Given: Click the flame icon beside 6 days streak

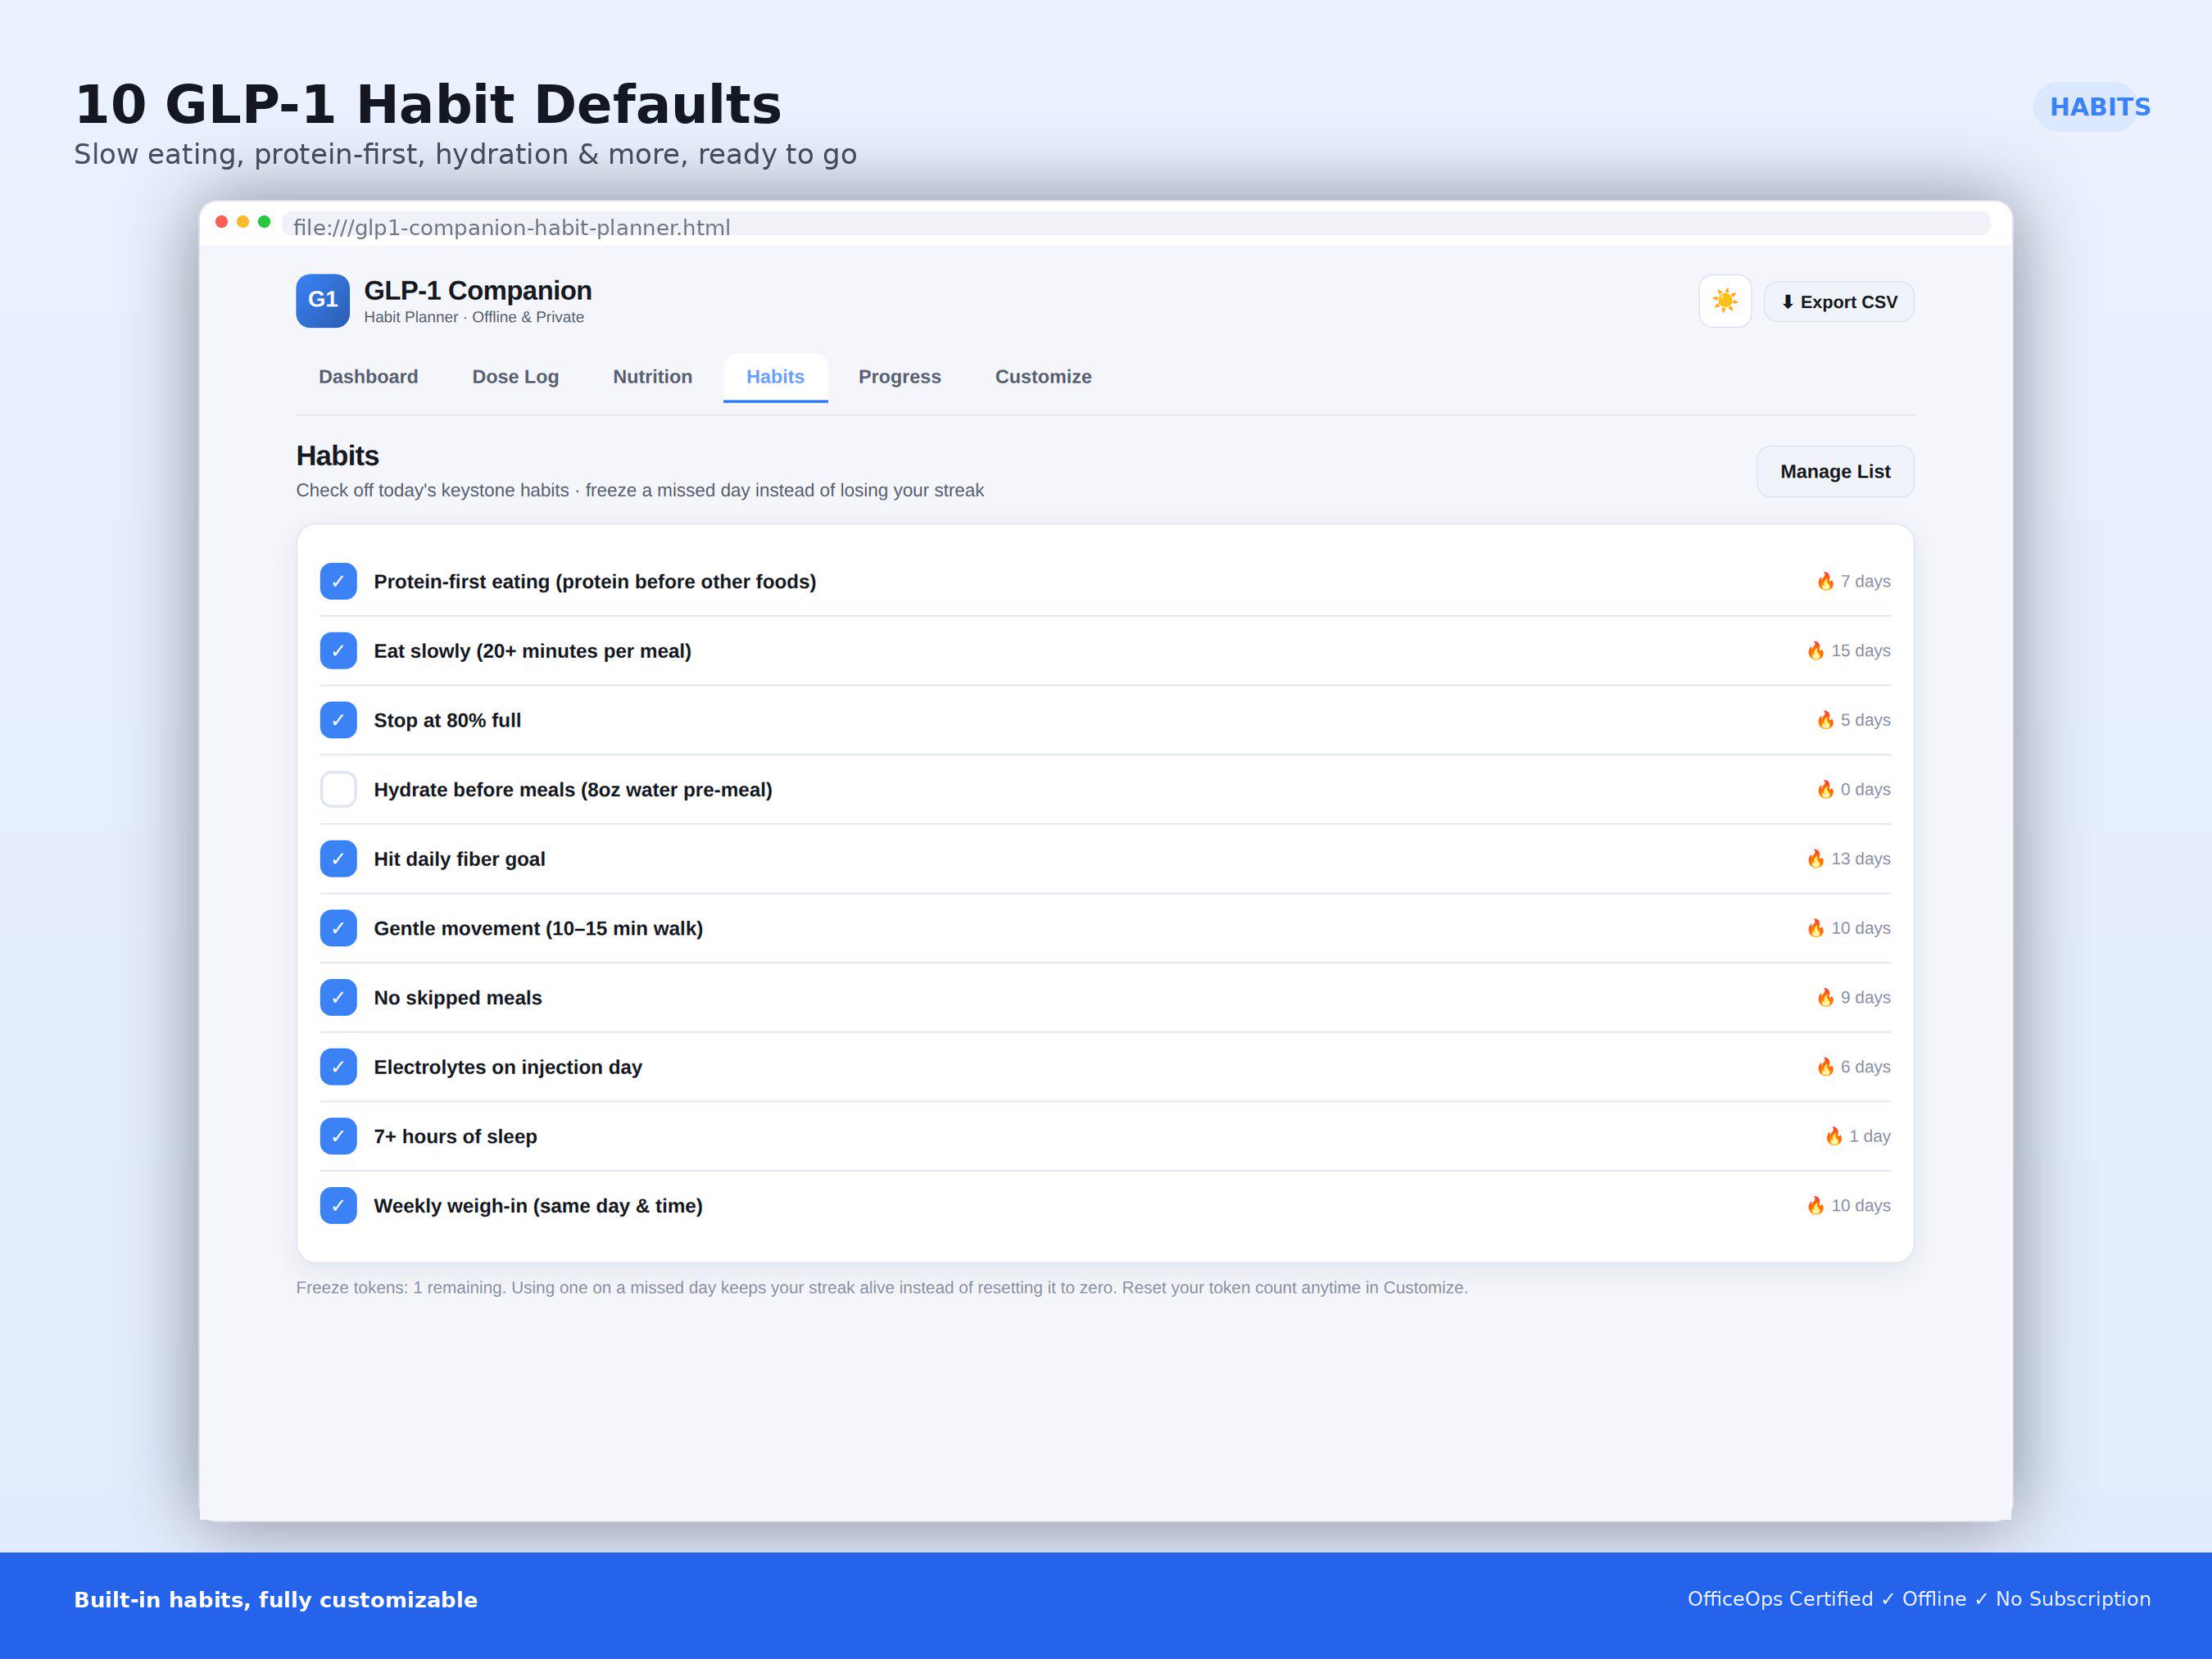Looking at the screenshot, I should point(1825,1067).
